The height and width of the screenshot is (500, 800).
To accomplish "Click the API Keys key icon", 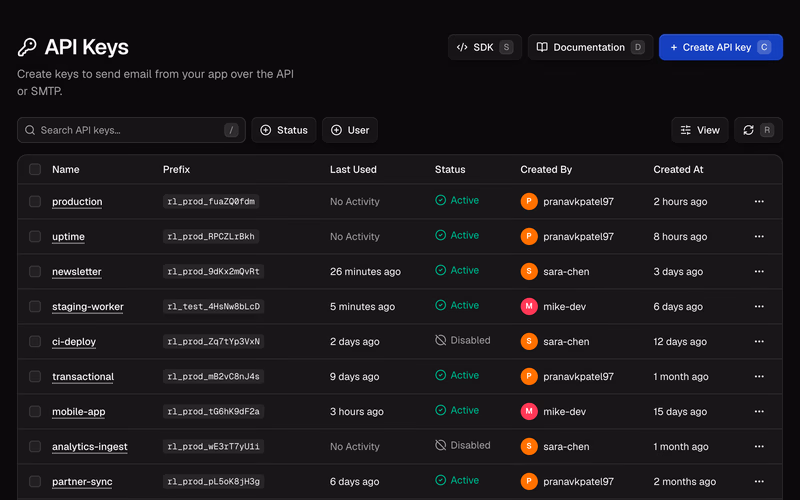I will pos(27,47).
